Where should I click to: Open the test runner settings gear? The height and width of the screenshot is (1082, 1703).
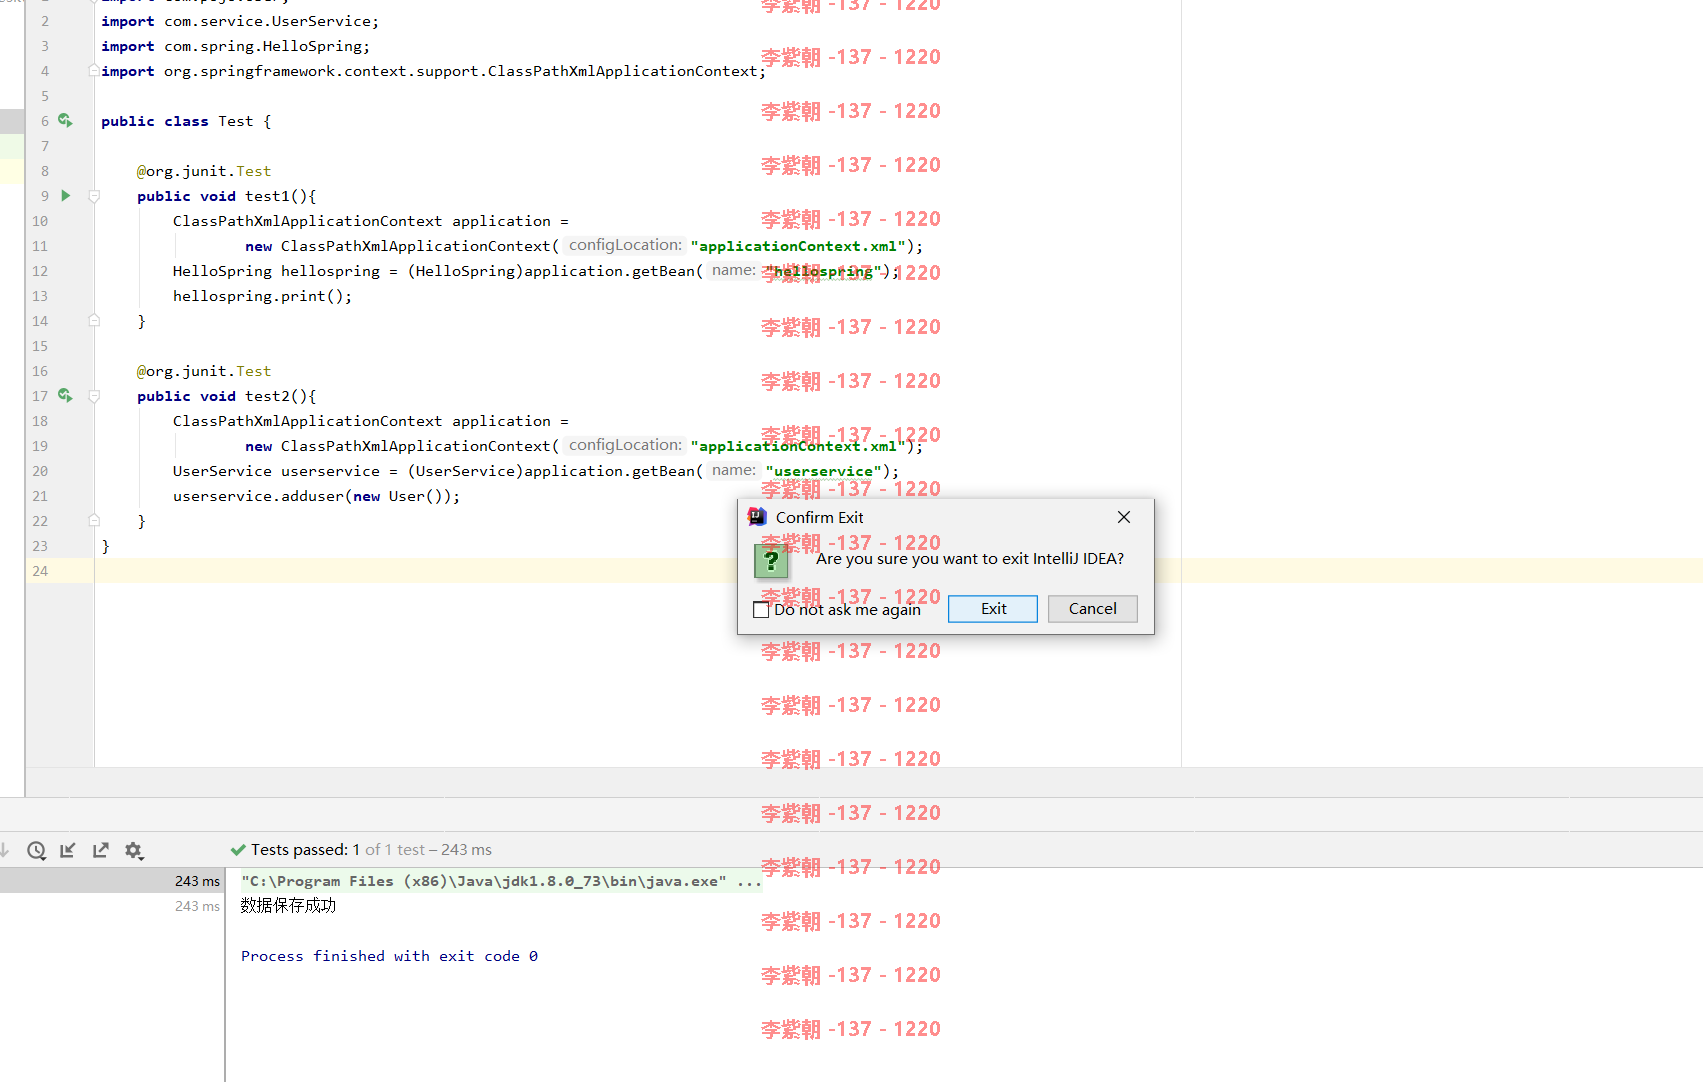pyautogui.click(x=134, y=850)
